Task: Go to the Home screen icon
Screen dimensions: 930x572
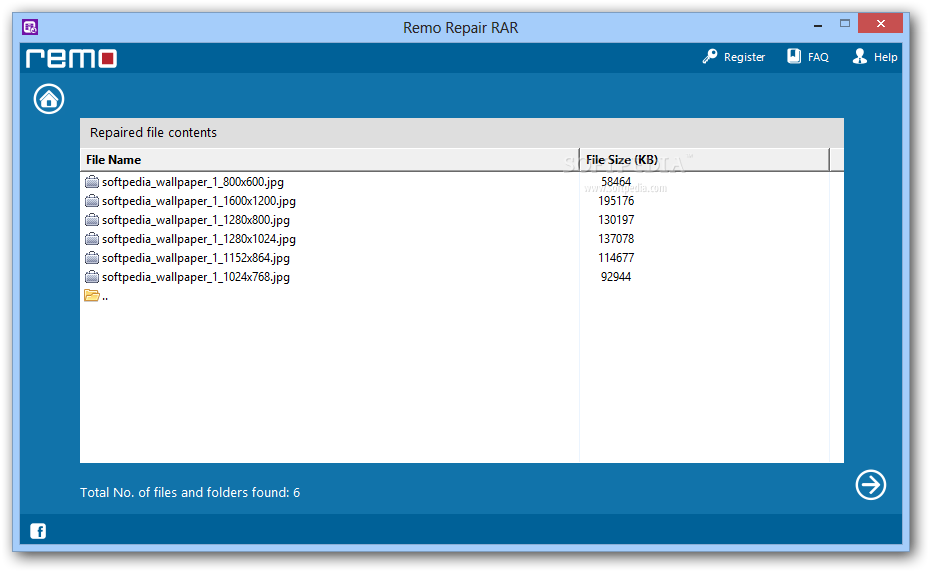Action: (x=49, y=99)
